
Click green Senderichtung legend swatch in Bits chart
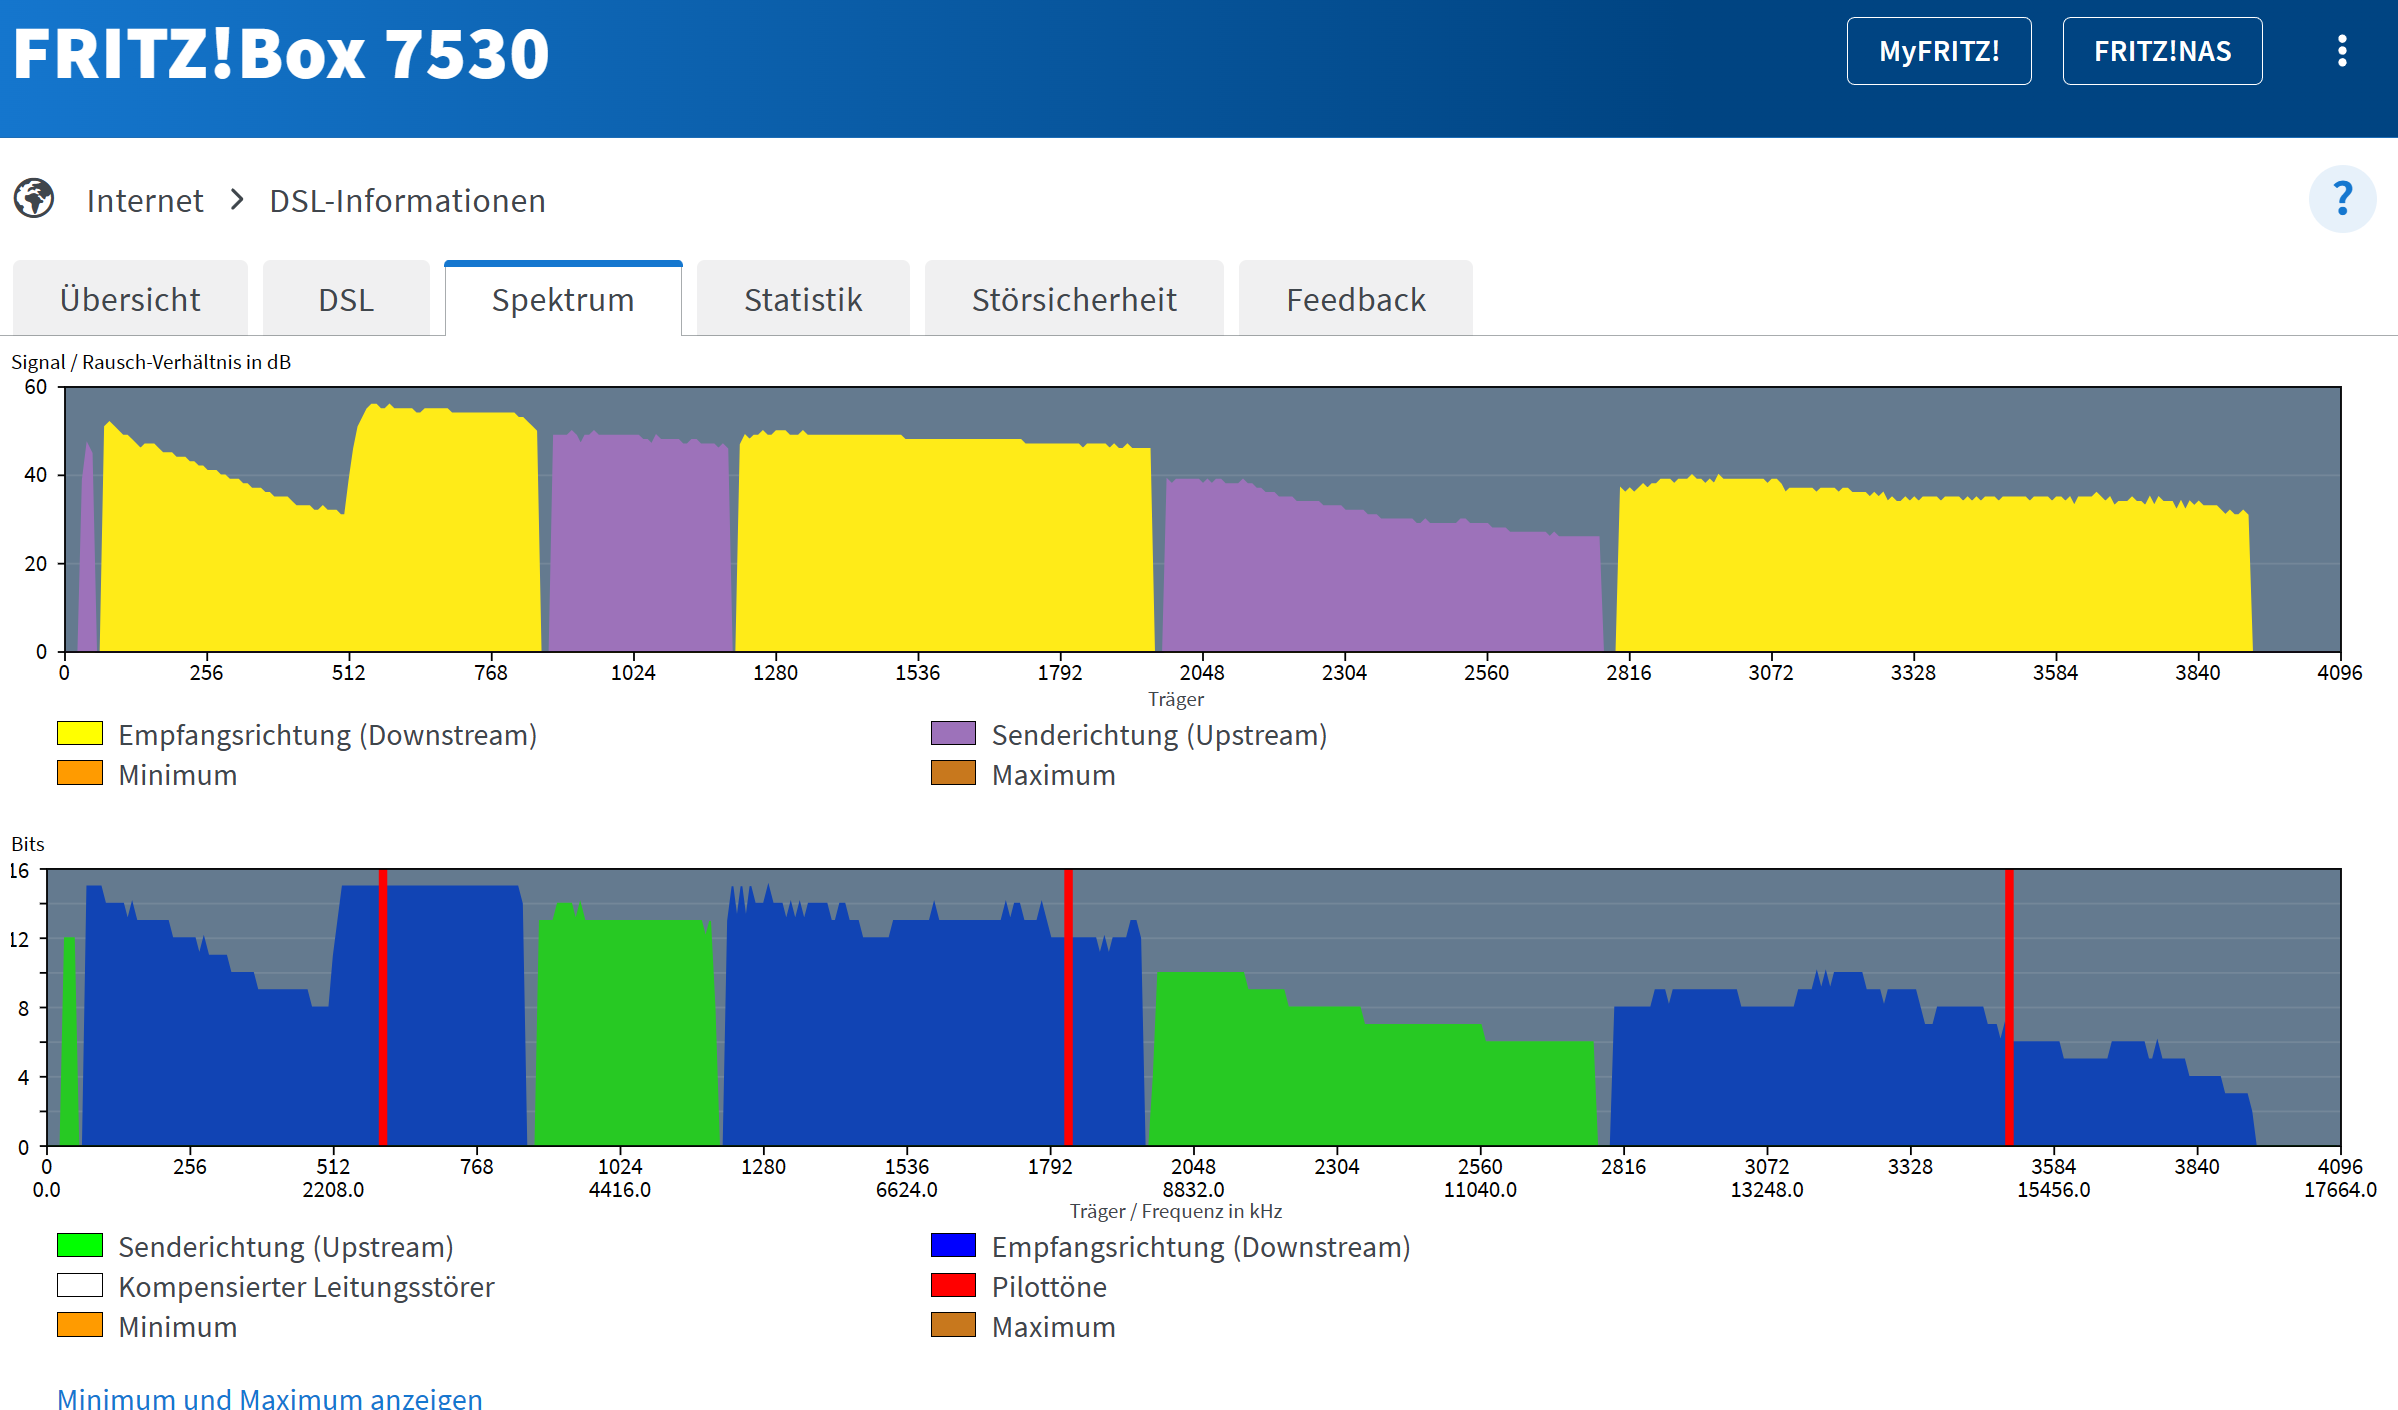click(x=80, y=1245)
